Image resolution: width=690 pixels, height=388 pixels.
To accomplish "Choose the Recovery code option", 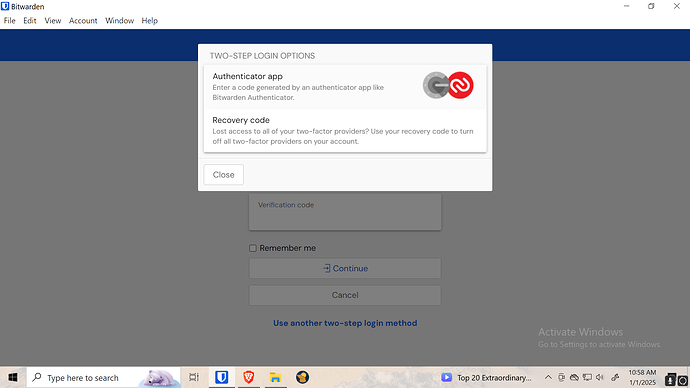I will (x=345, y=130).
